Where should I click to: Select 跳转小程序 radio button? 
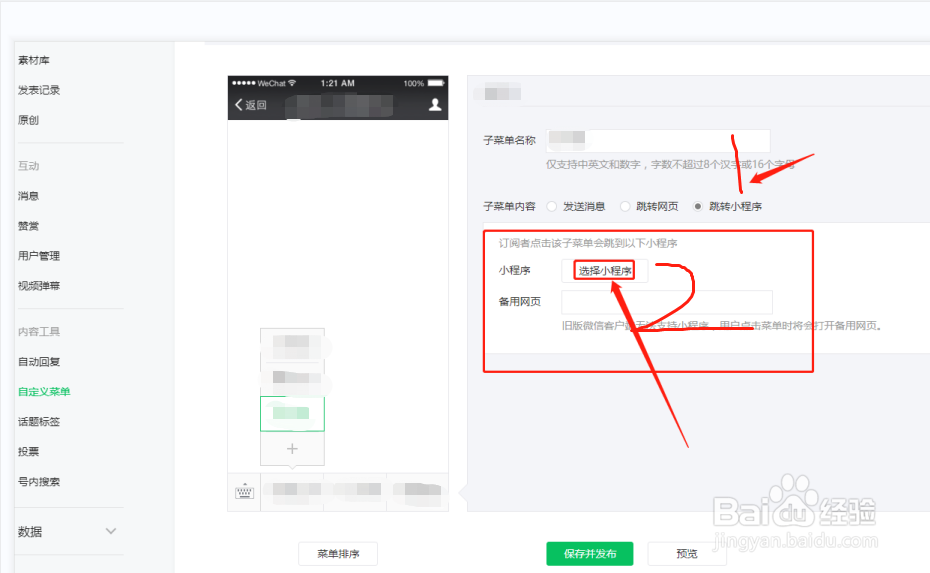click(x=698, y=206)
